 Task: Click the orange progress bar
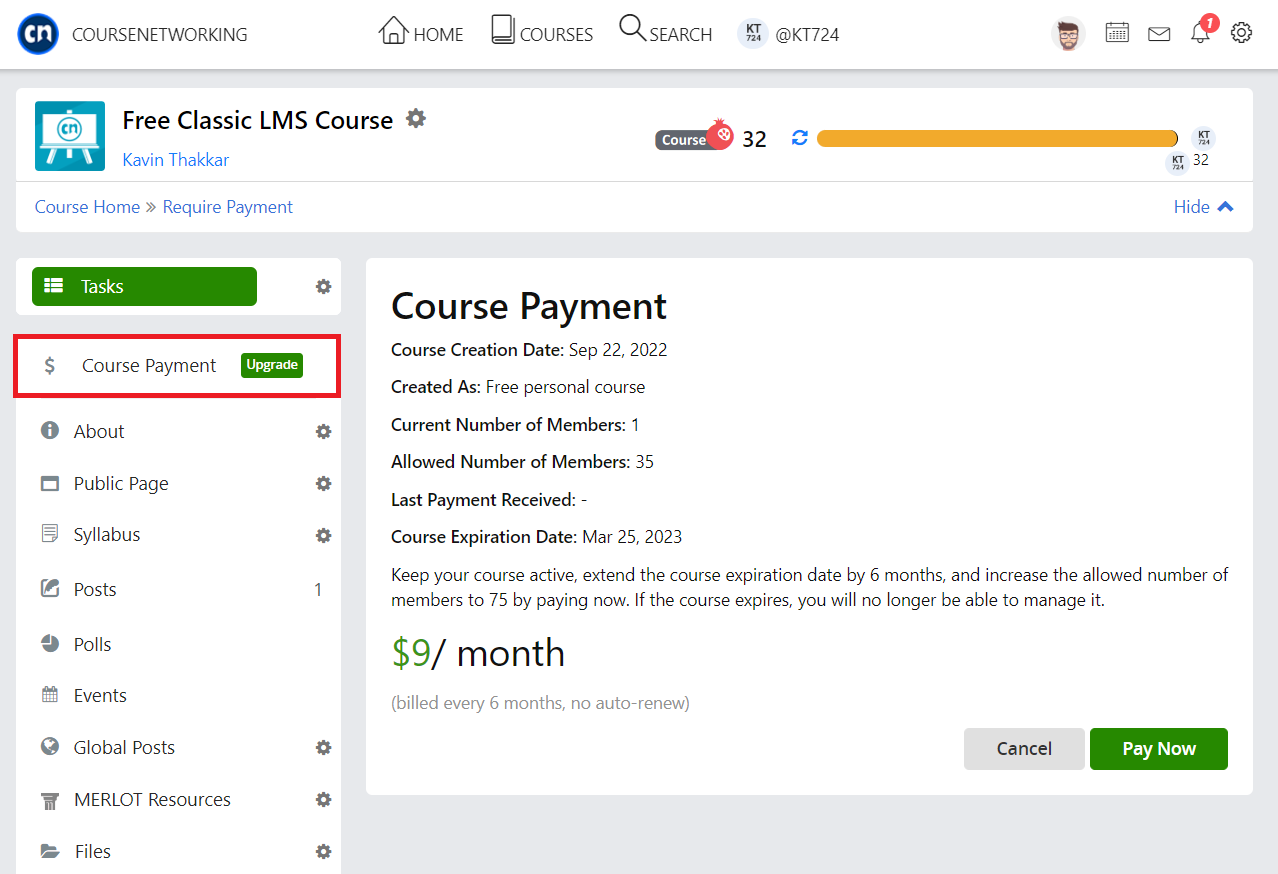[x=997, y=138]
